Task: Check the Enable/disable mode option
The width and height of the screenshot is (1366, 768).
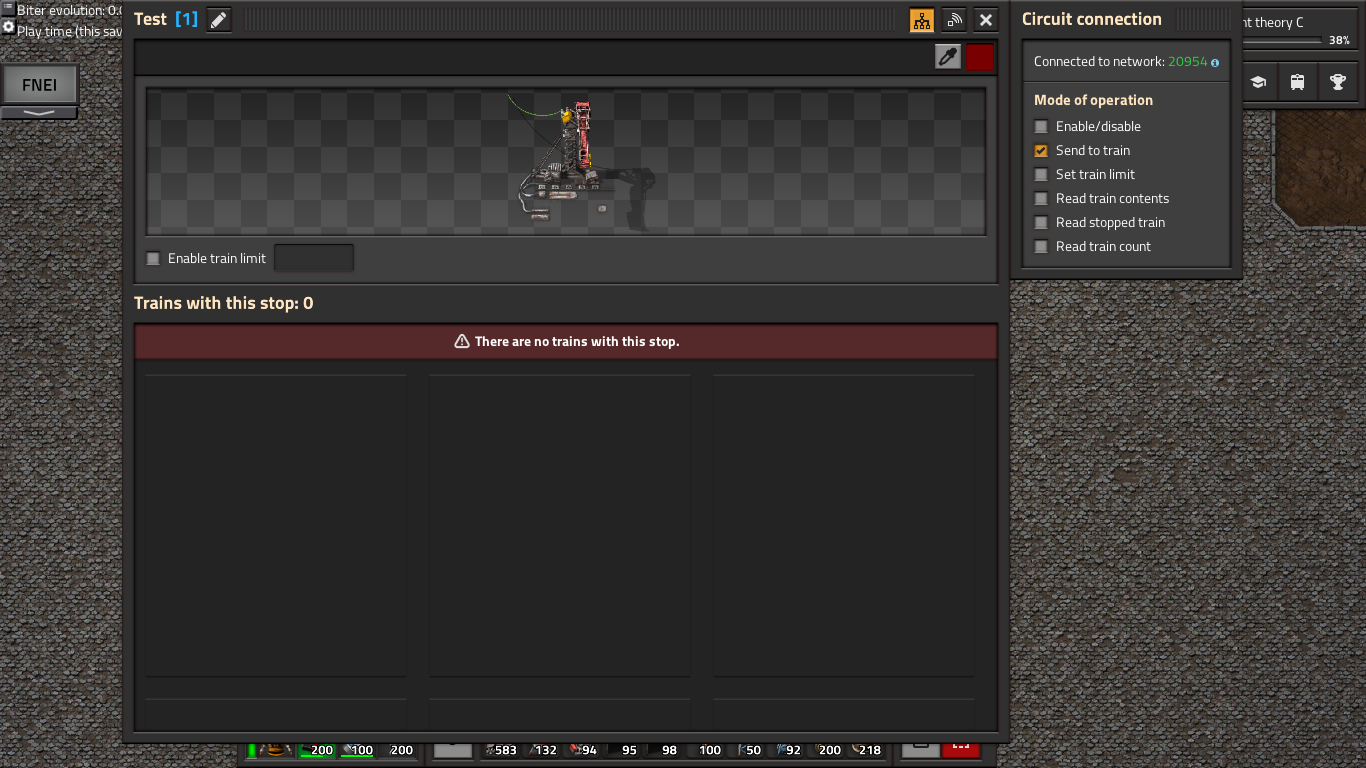Action: [x=1041, y=126]
